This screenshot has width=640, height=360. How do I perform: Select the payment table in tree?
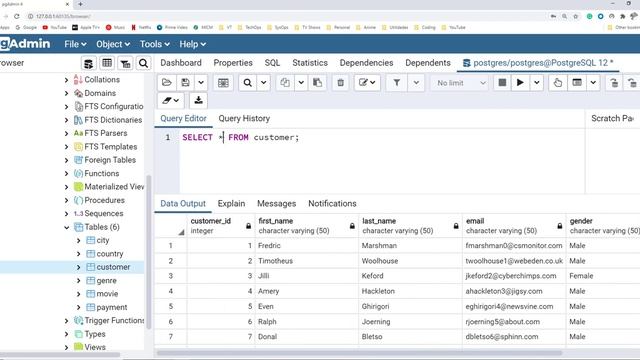111,307
